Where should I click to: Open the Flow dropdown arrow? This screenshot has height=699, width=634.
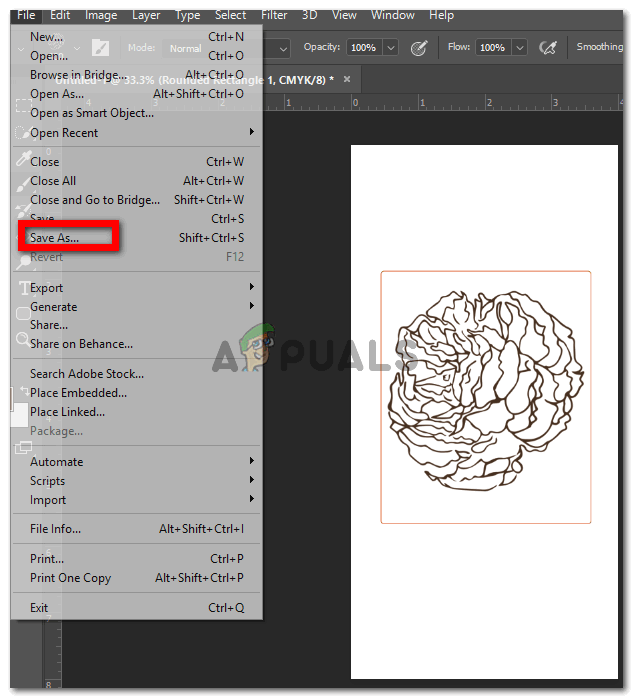tap(519, 47)
